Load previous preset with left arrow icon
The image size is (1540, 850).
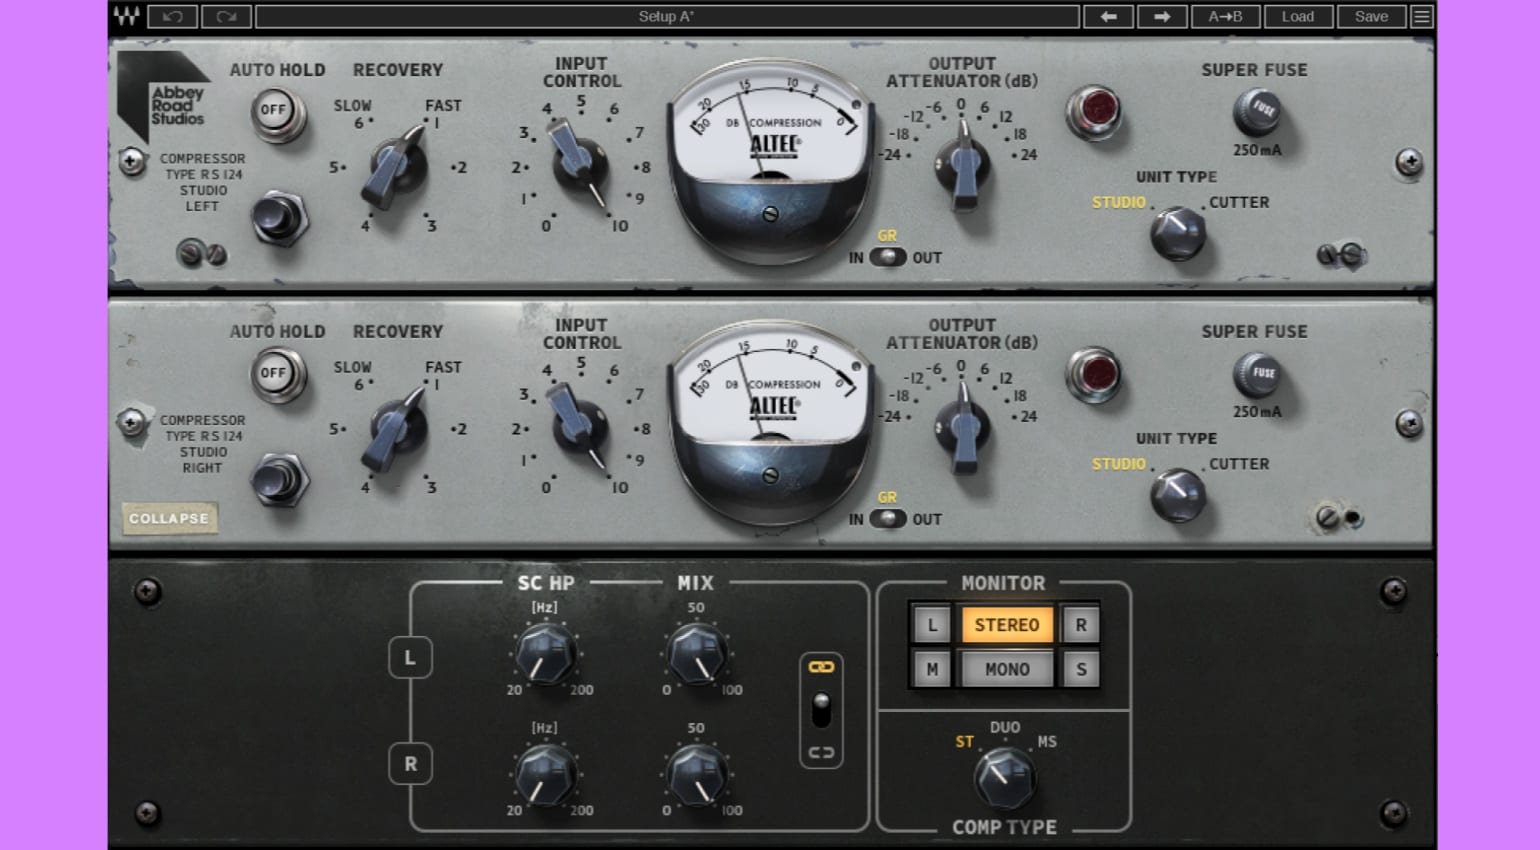[x=1108, y=16]
